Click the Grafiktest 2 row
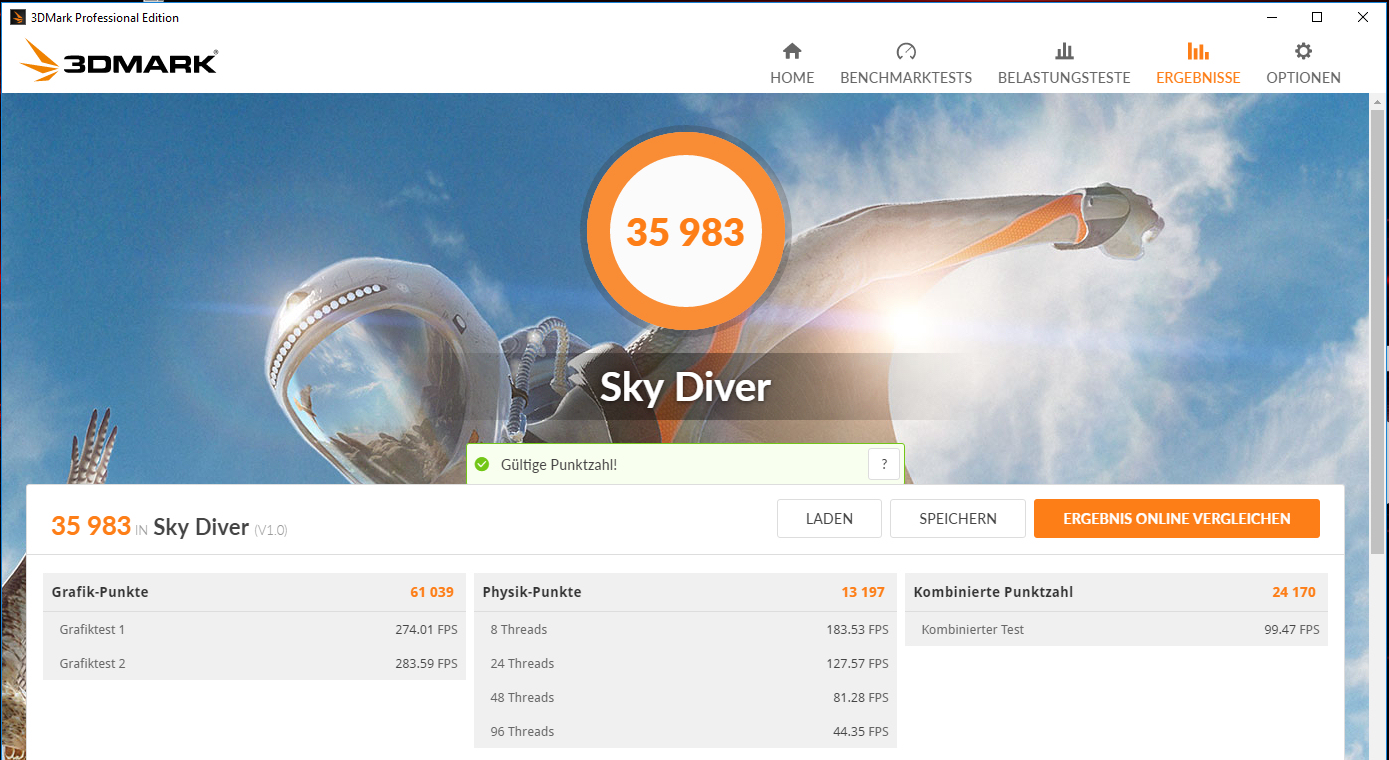Screen dimensions: 1389x760 [x=254, y=664]
